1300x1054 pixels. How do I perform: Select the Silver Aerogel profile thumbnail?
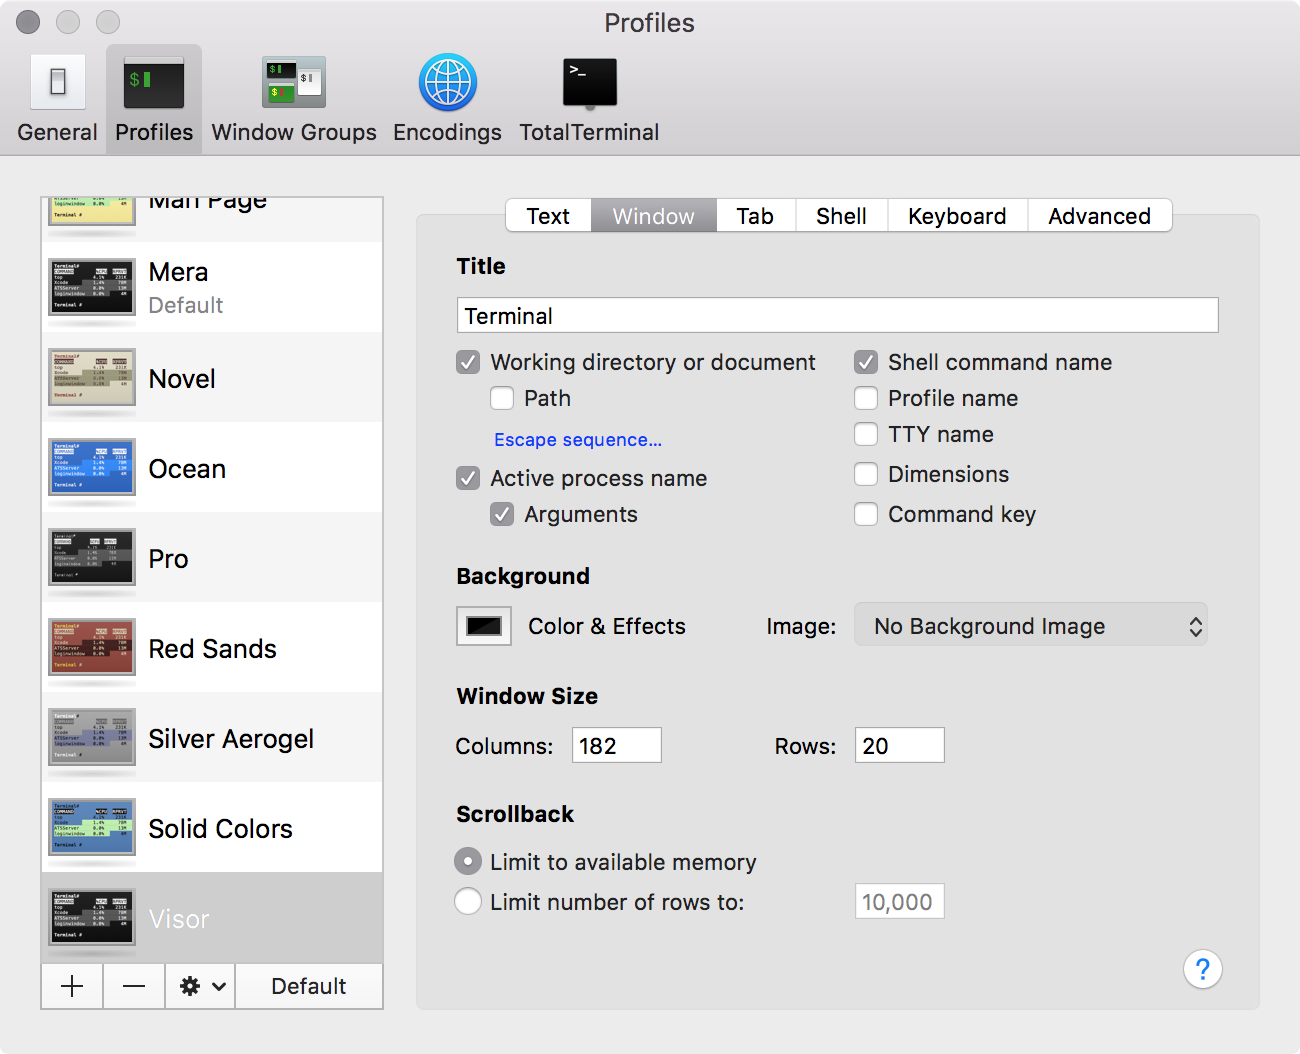(x=92, y=737)
